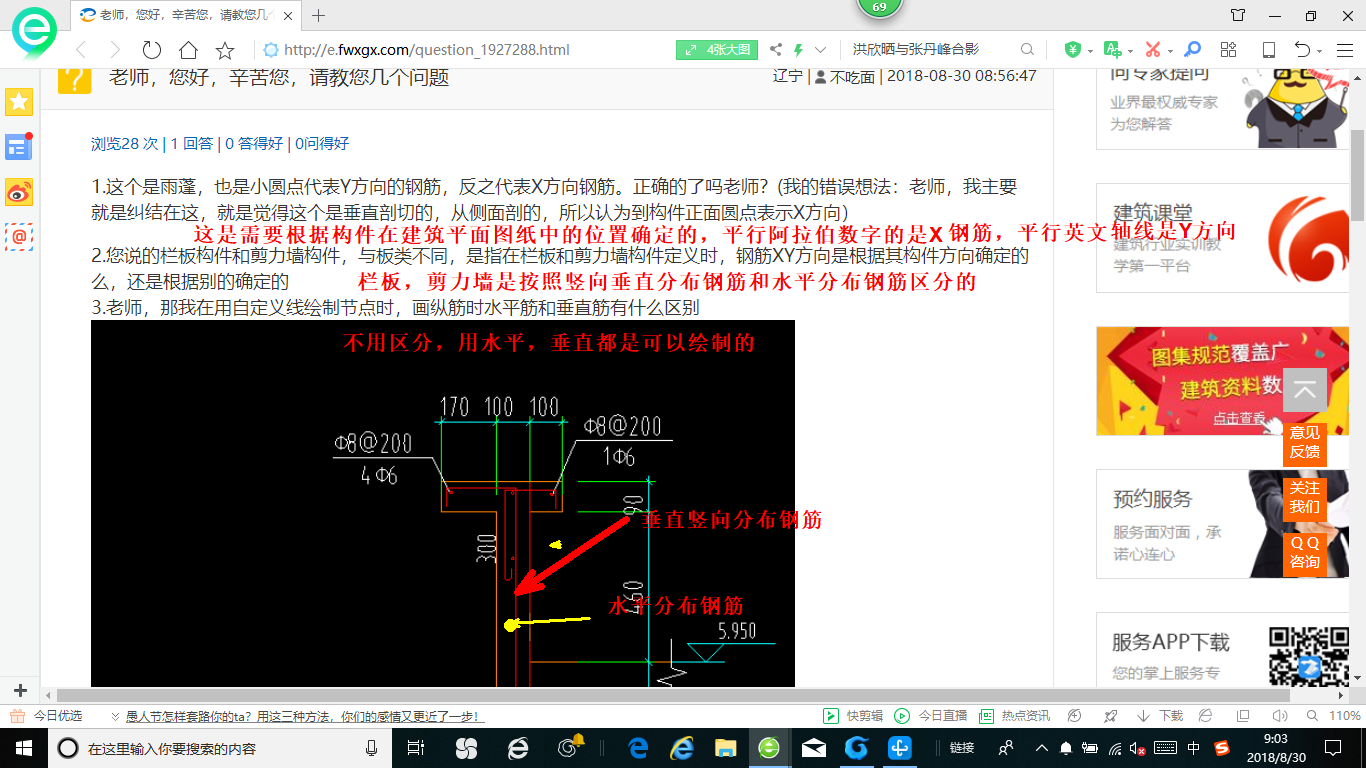Click the skin shirt icon in title bar
This screenshot has width=1366, height=768.
coord(1238,15)
